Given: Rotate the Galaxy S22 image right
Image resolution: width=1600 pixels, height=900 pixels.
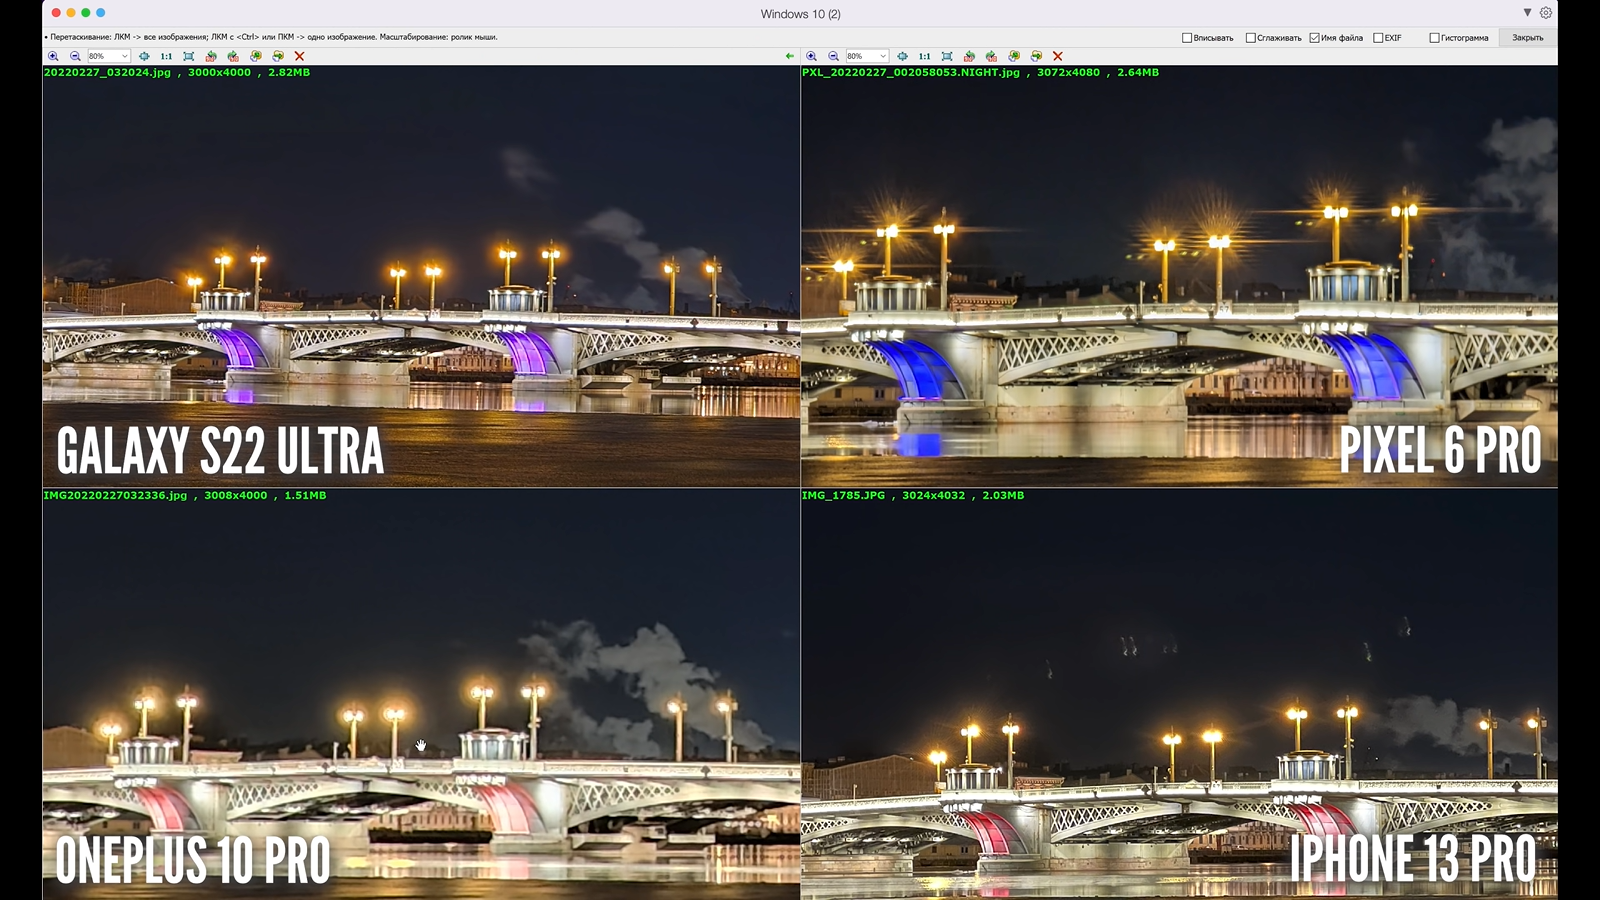Looking at the screenshot, I should (x=233, y=56).
